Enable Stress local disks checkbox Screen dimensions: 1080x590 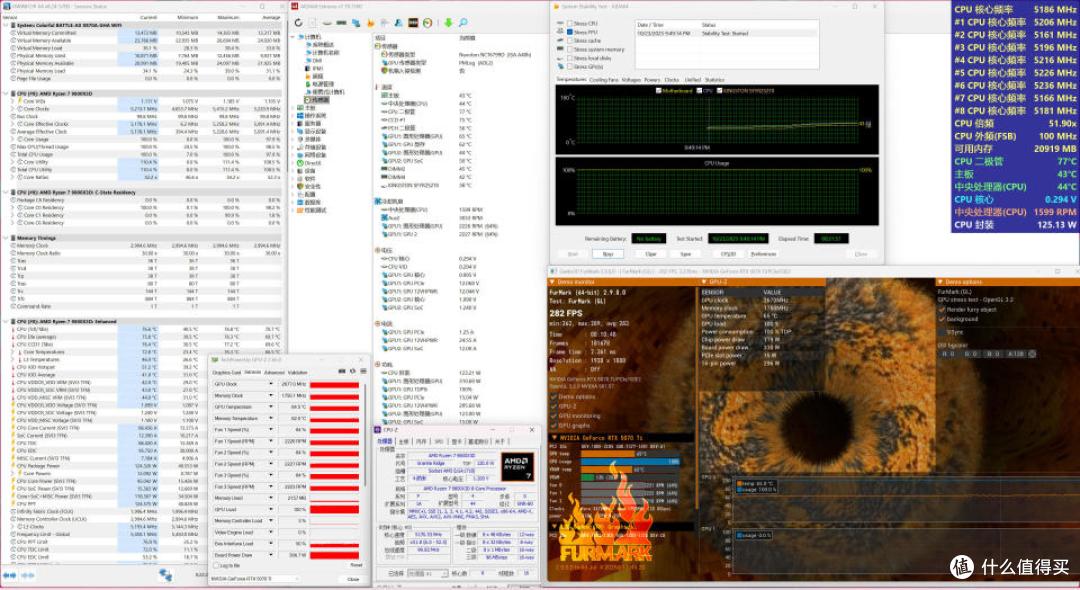coord(570,58)
